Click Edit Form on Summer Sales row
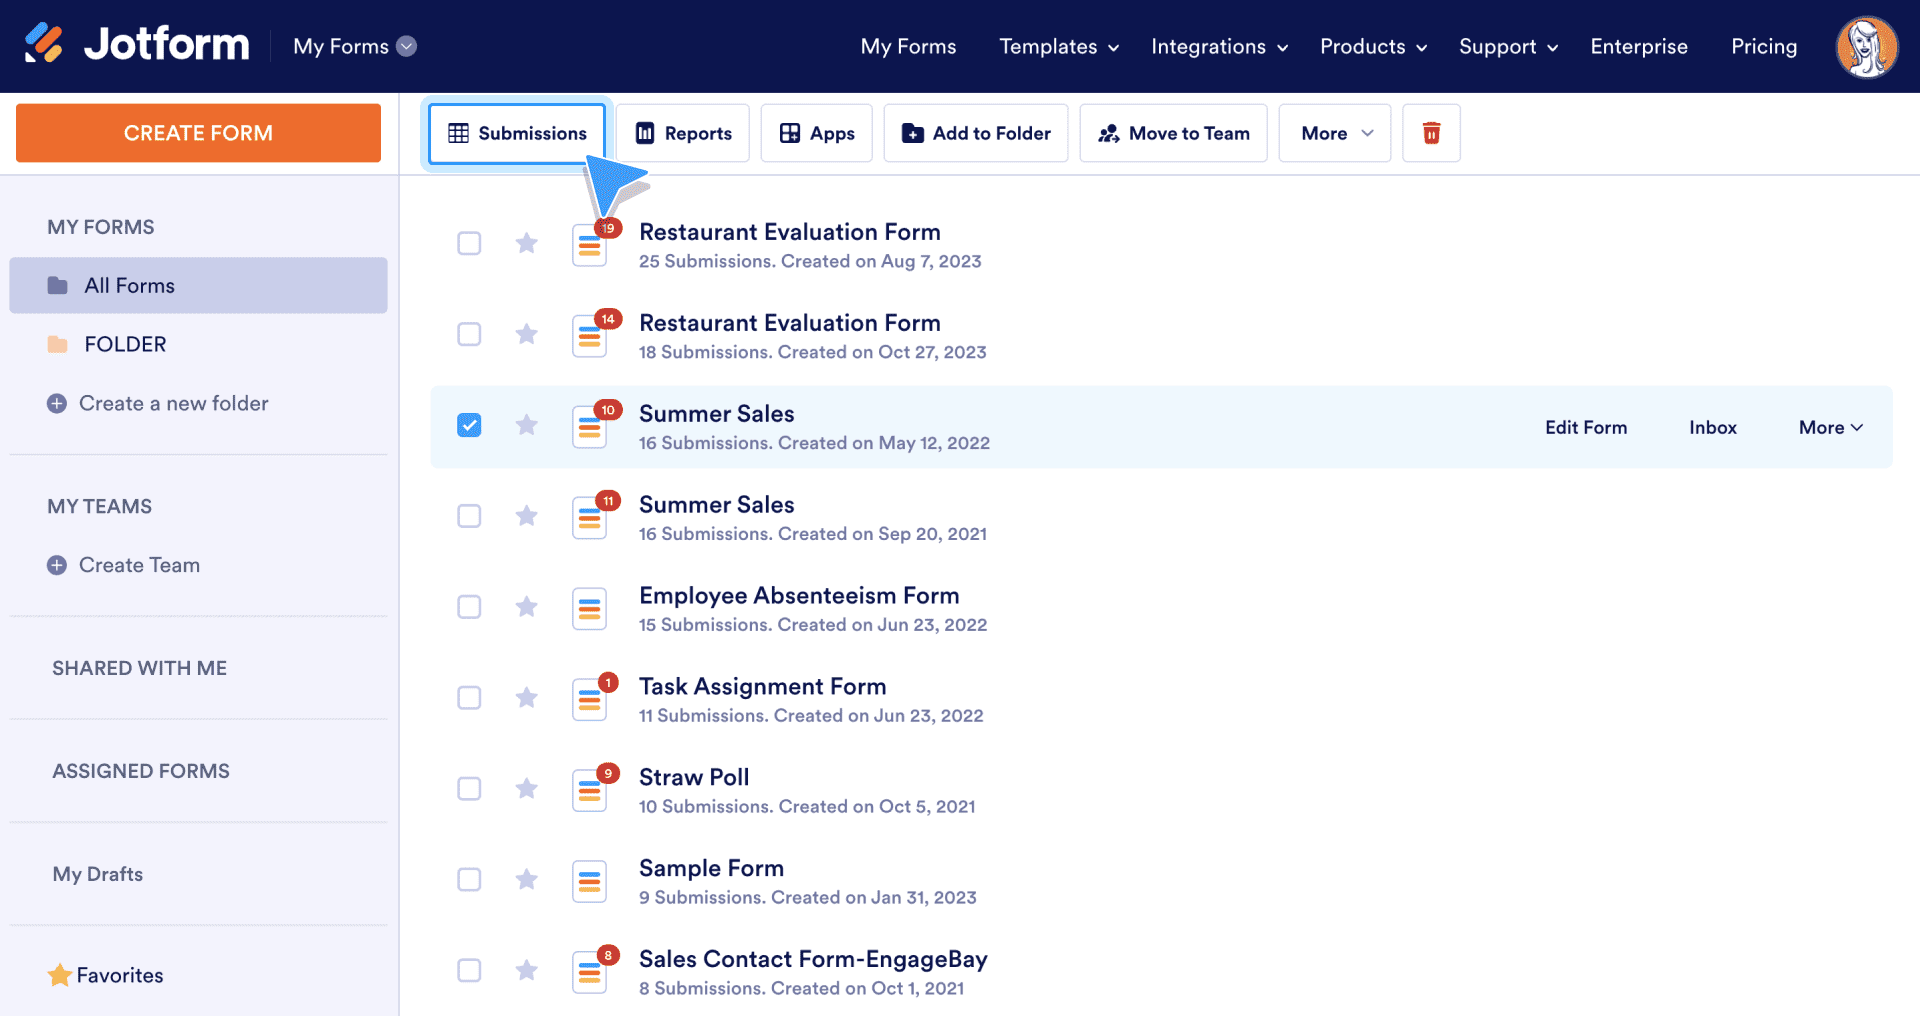This screenshot has width=1920, height=1016. (1585, 428)
